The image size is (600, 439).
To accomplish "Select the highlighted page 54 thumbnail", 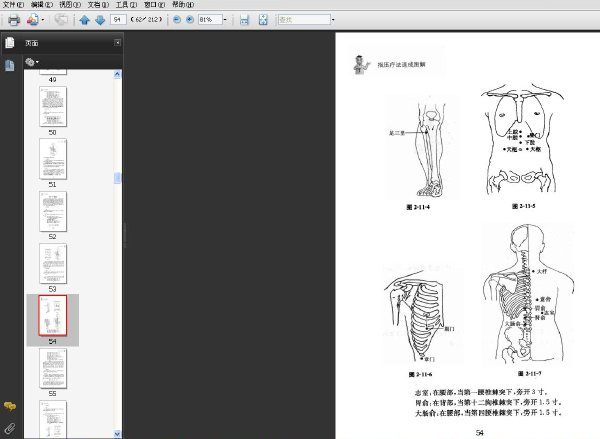I will 53,315.
